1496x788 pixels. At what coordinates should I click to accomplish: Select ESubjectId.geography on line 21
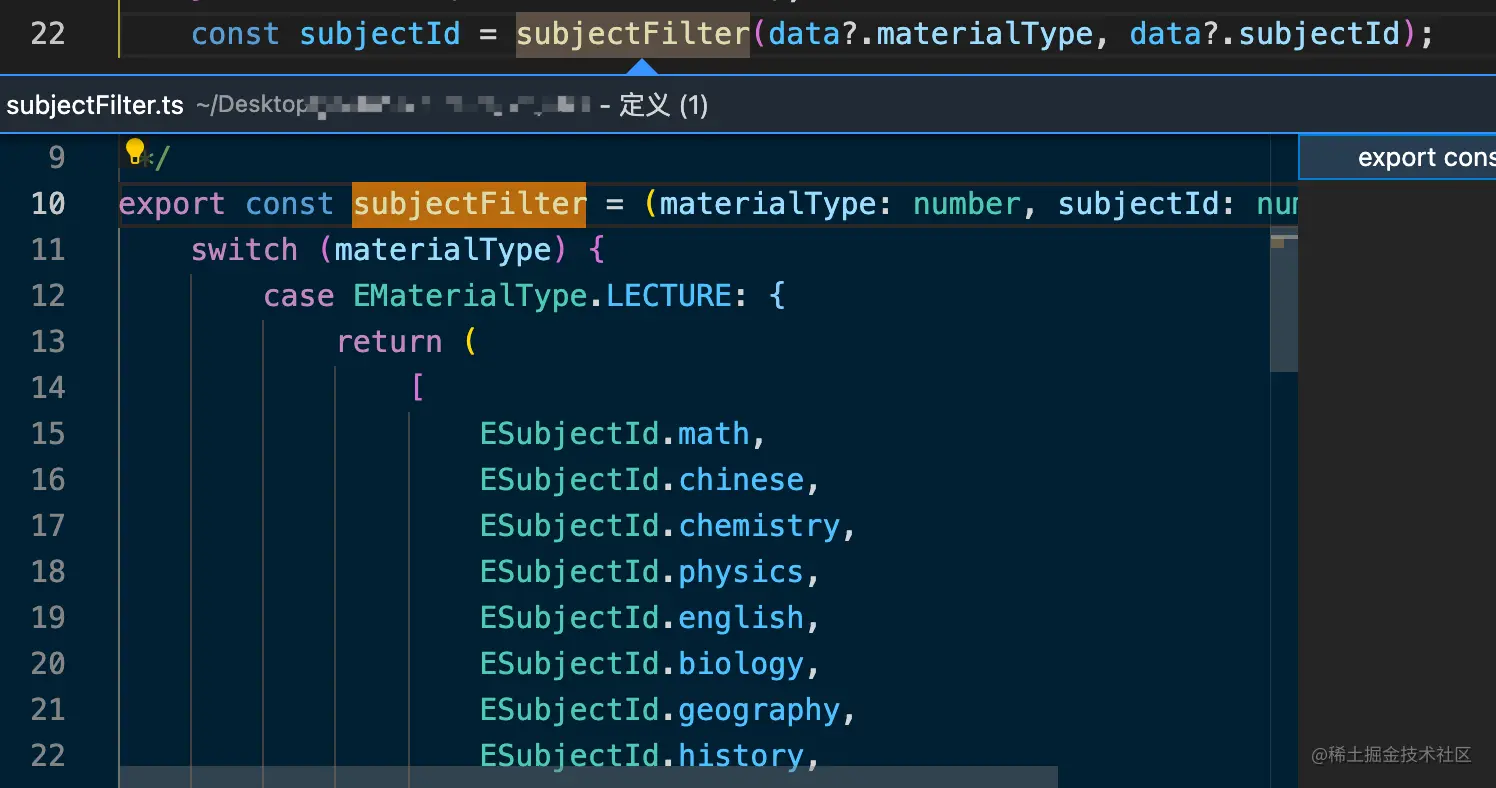pyautogui.click(x=666, y=709)
